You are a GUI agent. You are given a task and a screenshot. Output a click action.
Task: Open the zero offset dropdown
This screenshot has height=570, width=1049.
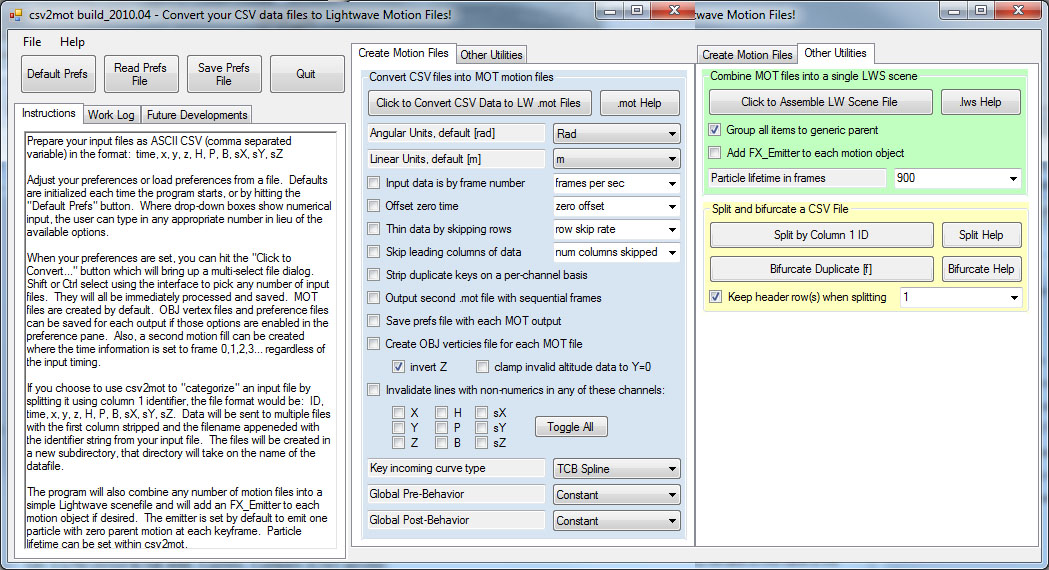click(616, 206)
